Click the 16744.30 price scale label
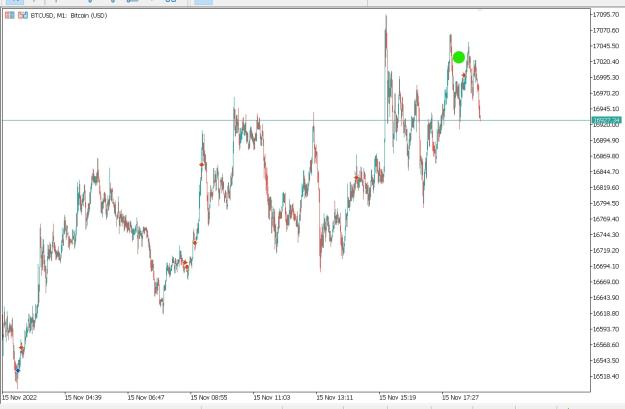This screenshot has height=409, width=625. pos(606,234)
